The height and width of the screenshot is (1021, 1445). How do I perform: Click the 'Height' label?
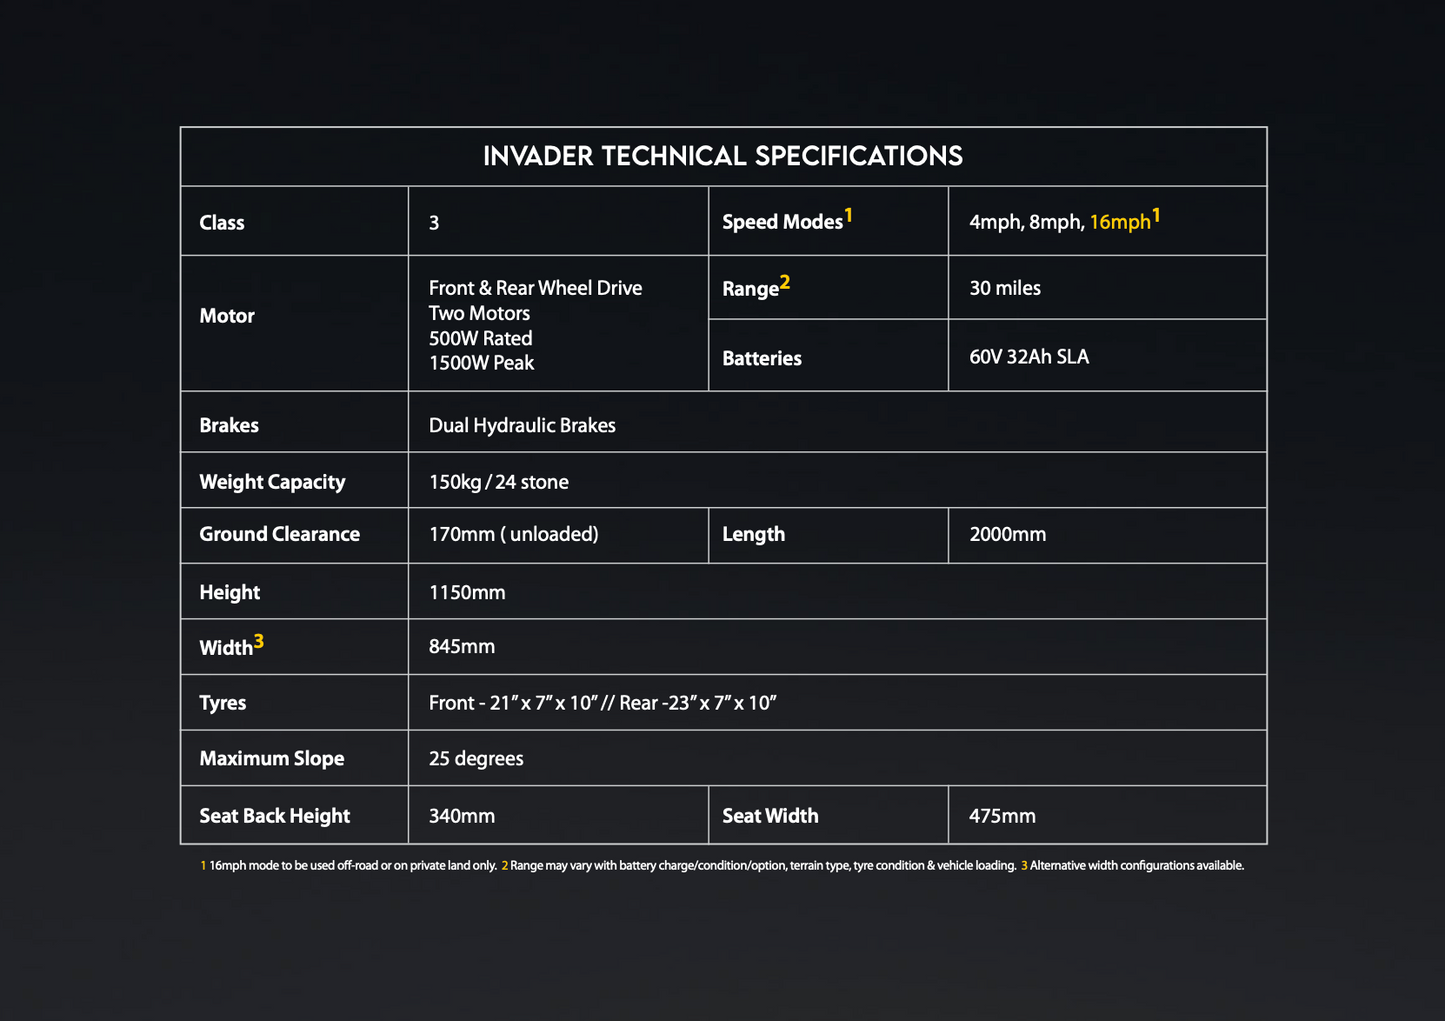229,592
